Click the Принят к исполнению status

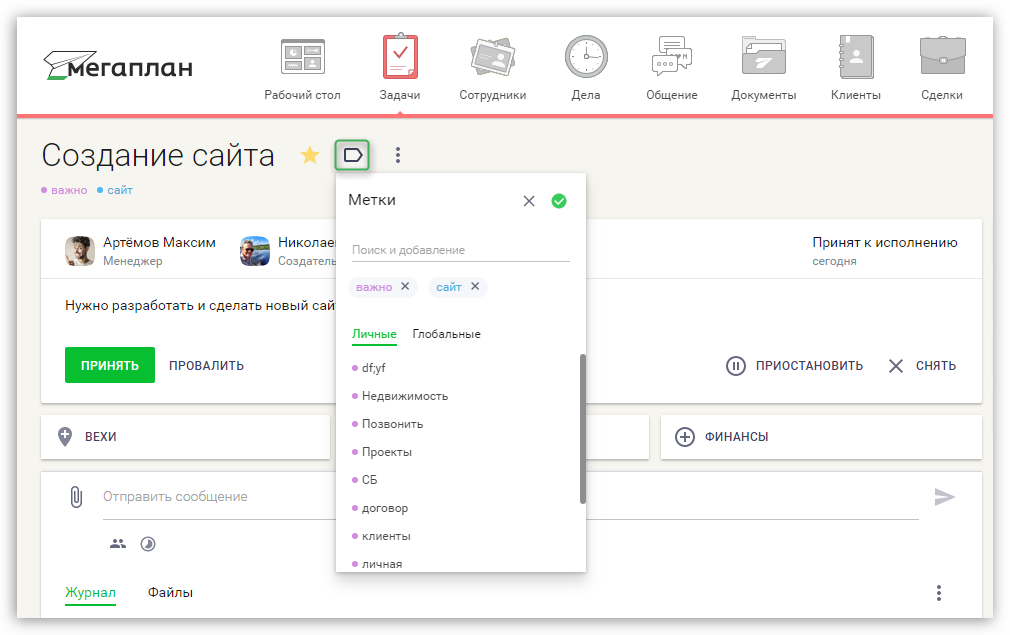tap(884, 243)
